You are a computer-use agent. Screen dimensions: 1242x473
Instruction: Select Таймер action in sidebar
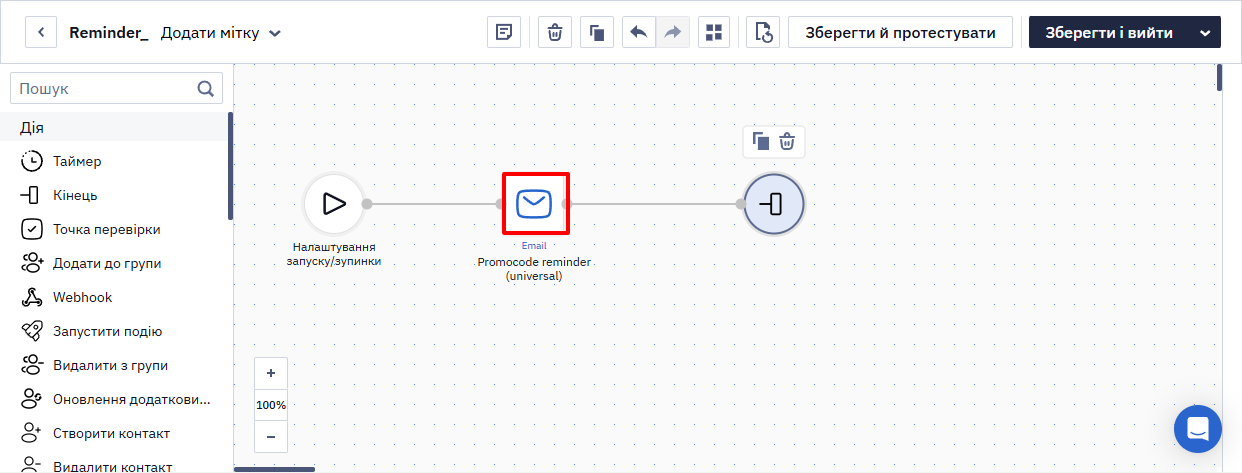point(77,161)
